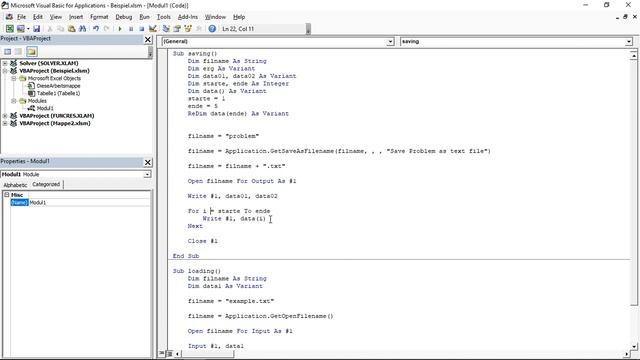Open Object Browser from toolbar icon
The width and height of the screenshot is (640, 360).
click(x=188, y=29)
